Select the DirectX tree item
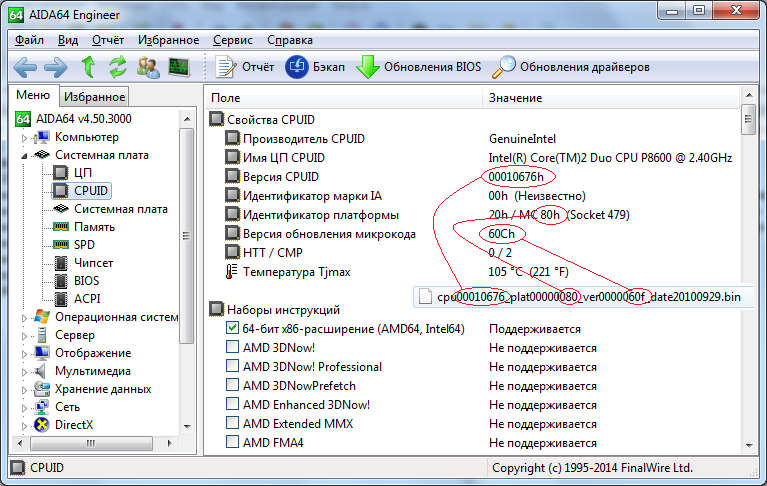Viewport: 767px width, 486px height. click(x=74, y=425)
